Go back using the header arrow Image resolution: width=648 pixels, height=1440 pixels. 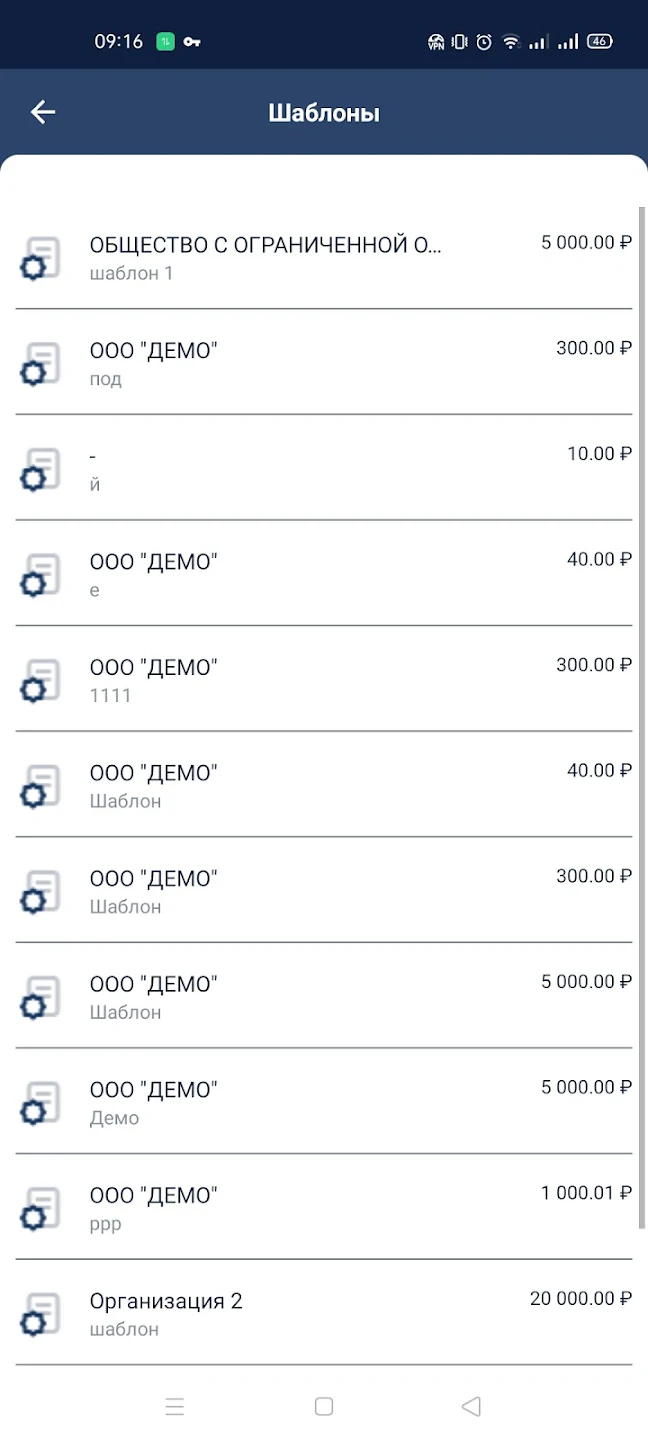(x=43, y=112)
